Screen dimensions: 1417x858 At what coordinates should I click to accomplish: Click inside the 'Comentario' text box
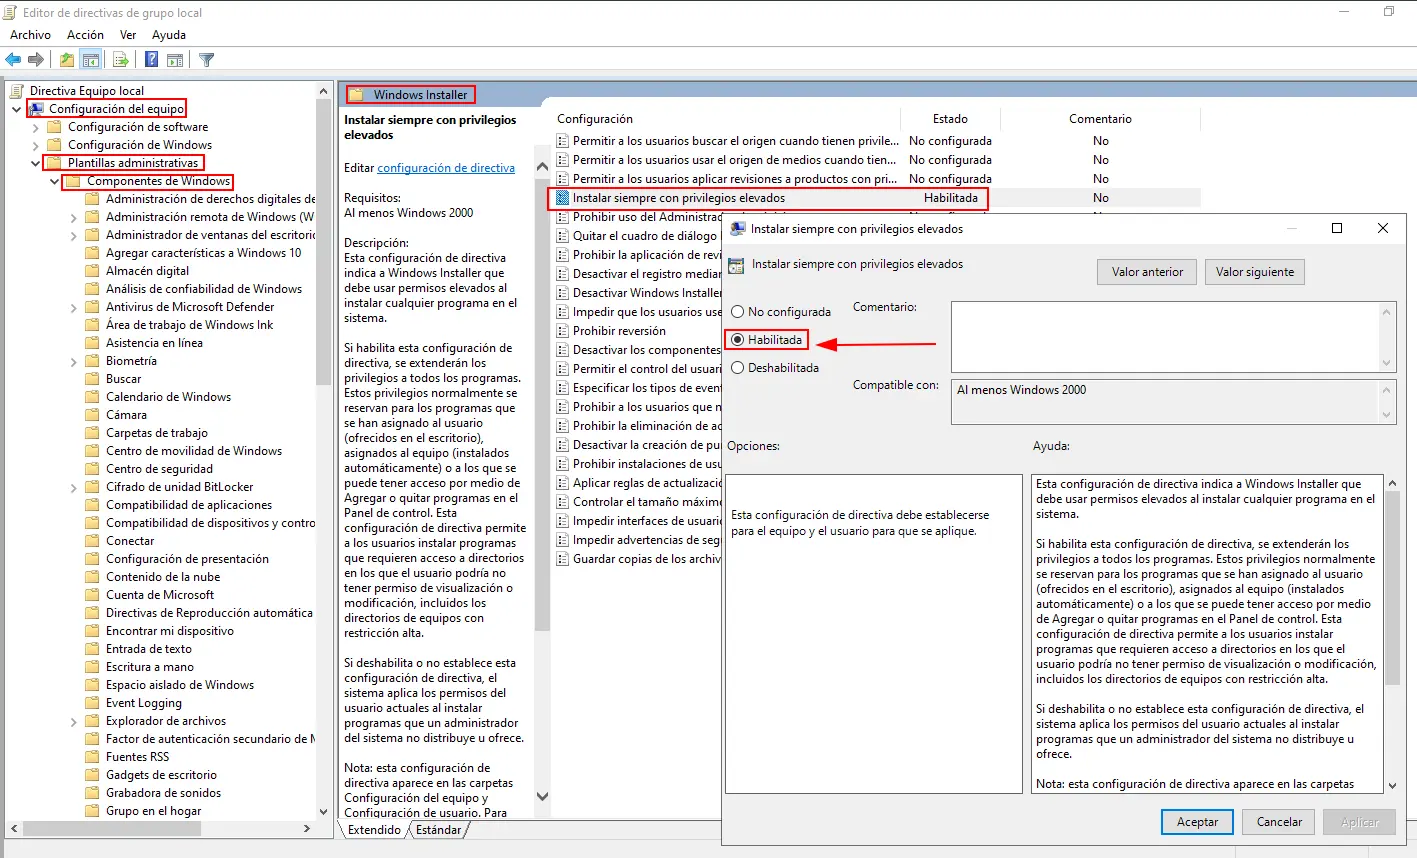pos(1165,337)
